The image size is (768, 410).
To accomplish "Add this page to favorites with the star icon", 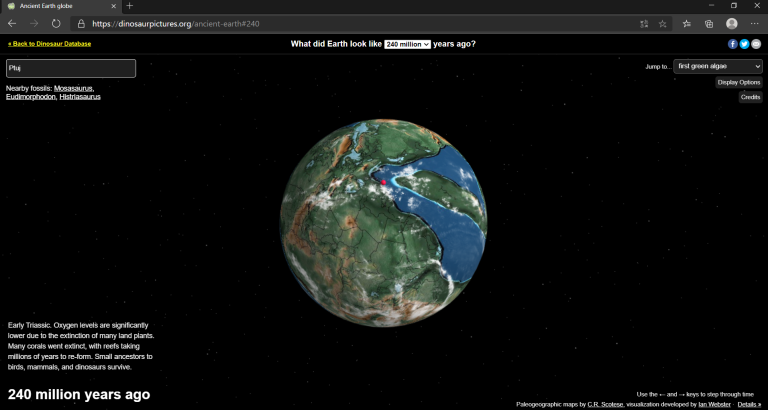I will click(662, 23).
